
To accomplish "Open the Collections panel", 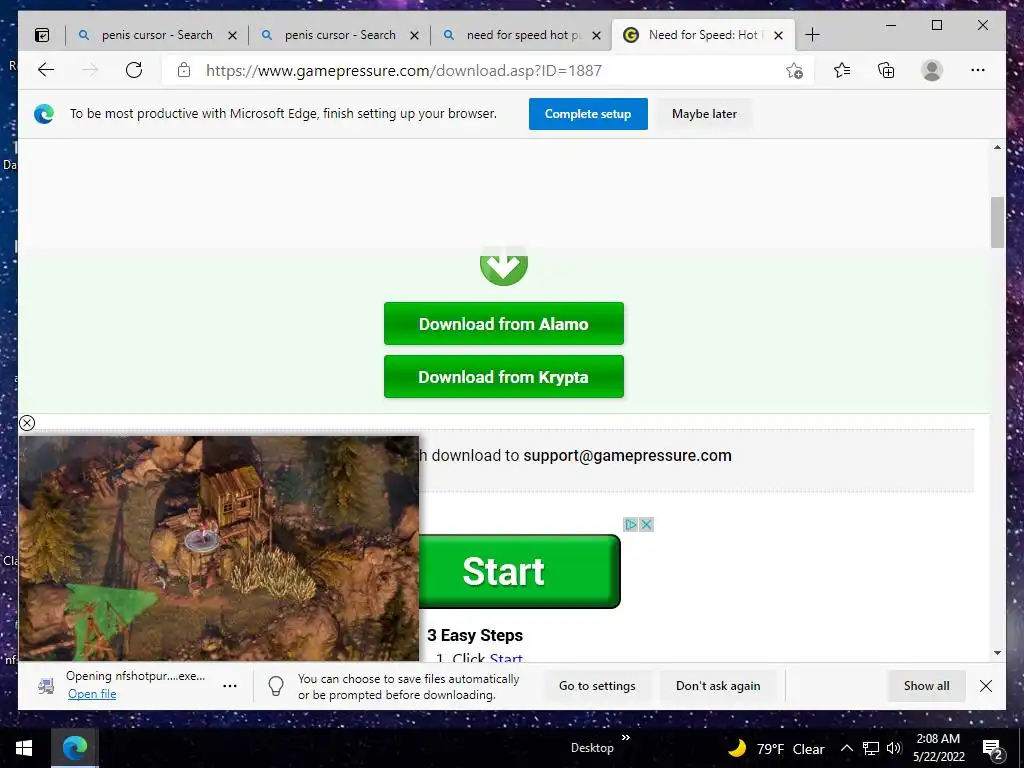I will [886, 70].
